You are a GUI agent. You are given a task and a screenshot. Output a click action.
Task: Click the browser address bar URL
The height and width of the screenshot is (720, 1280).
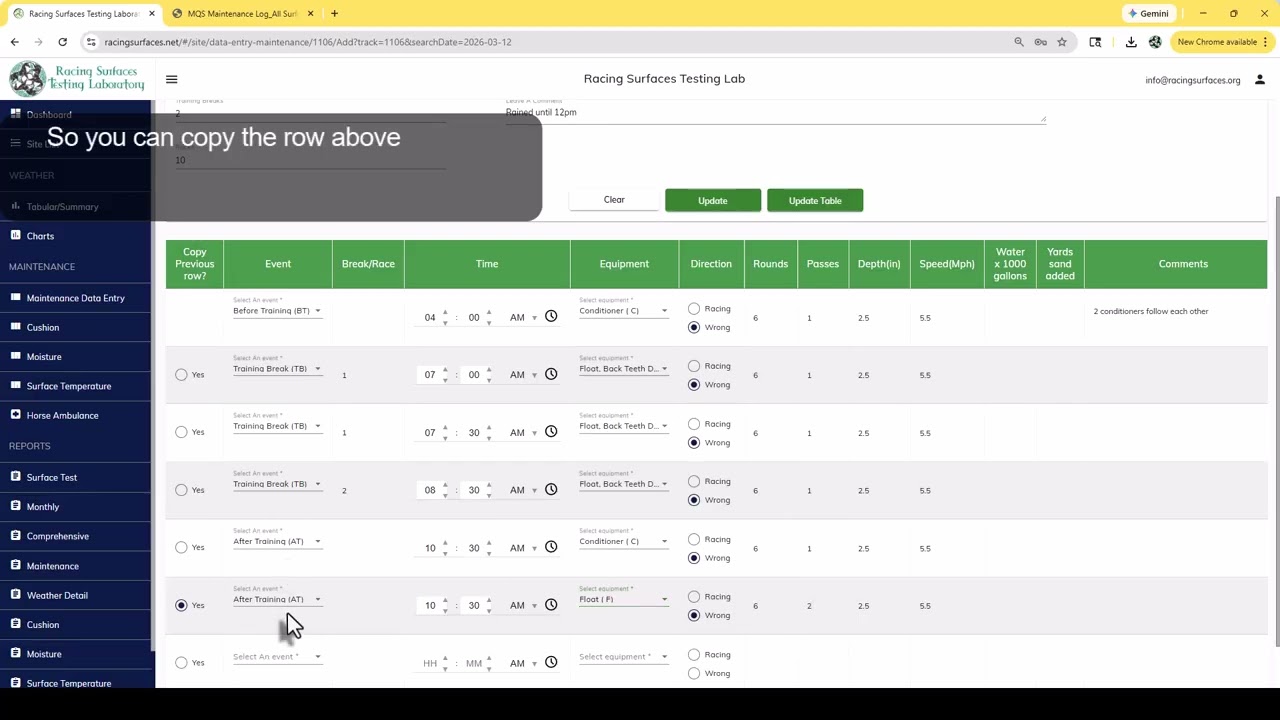(308, 42)
